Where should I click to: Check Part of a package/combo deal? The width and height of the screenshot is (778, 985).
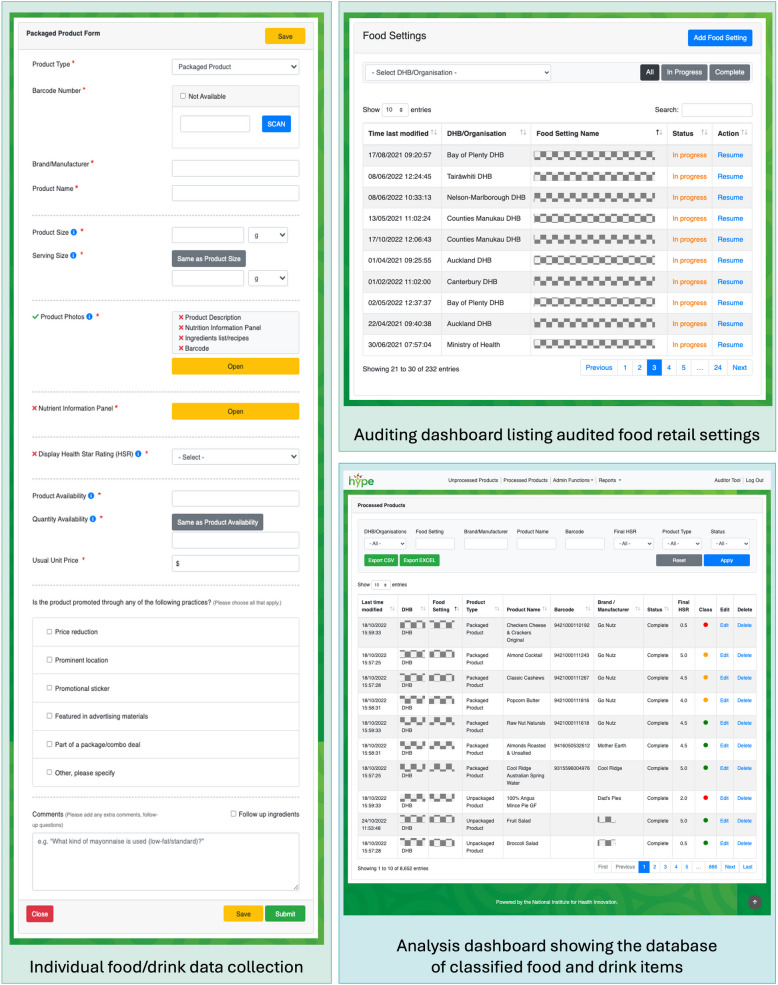pyautogui.click(x=49, y=744)
